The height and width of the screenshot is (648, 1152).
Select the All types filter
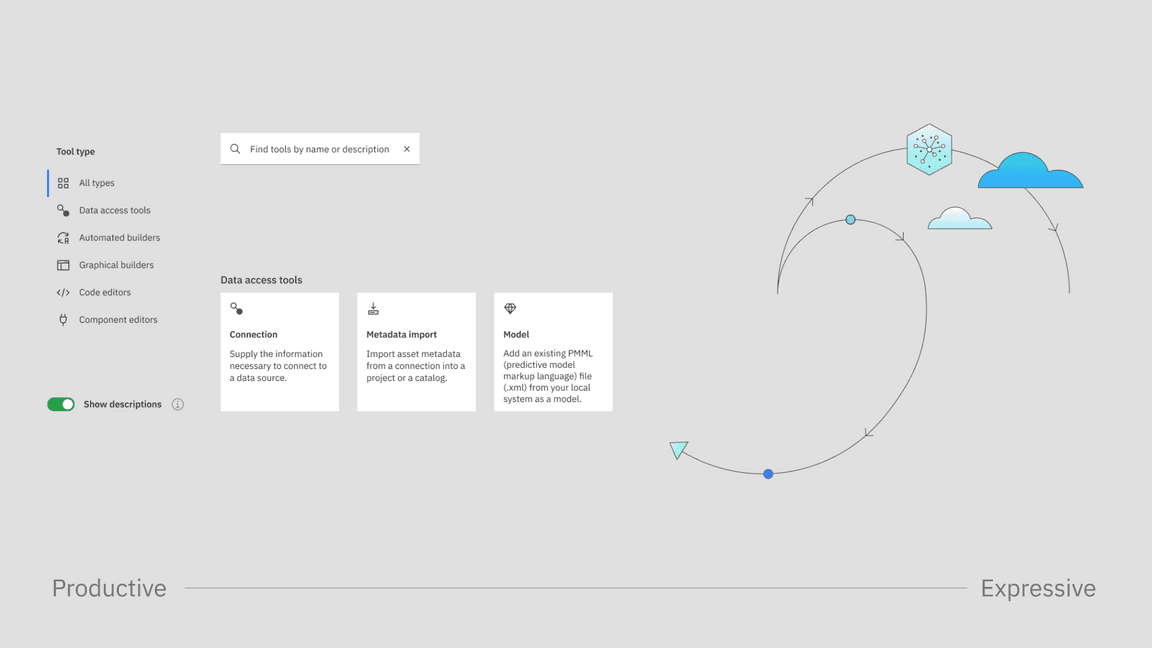[97, 183]
